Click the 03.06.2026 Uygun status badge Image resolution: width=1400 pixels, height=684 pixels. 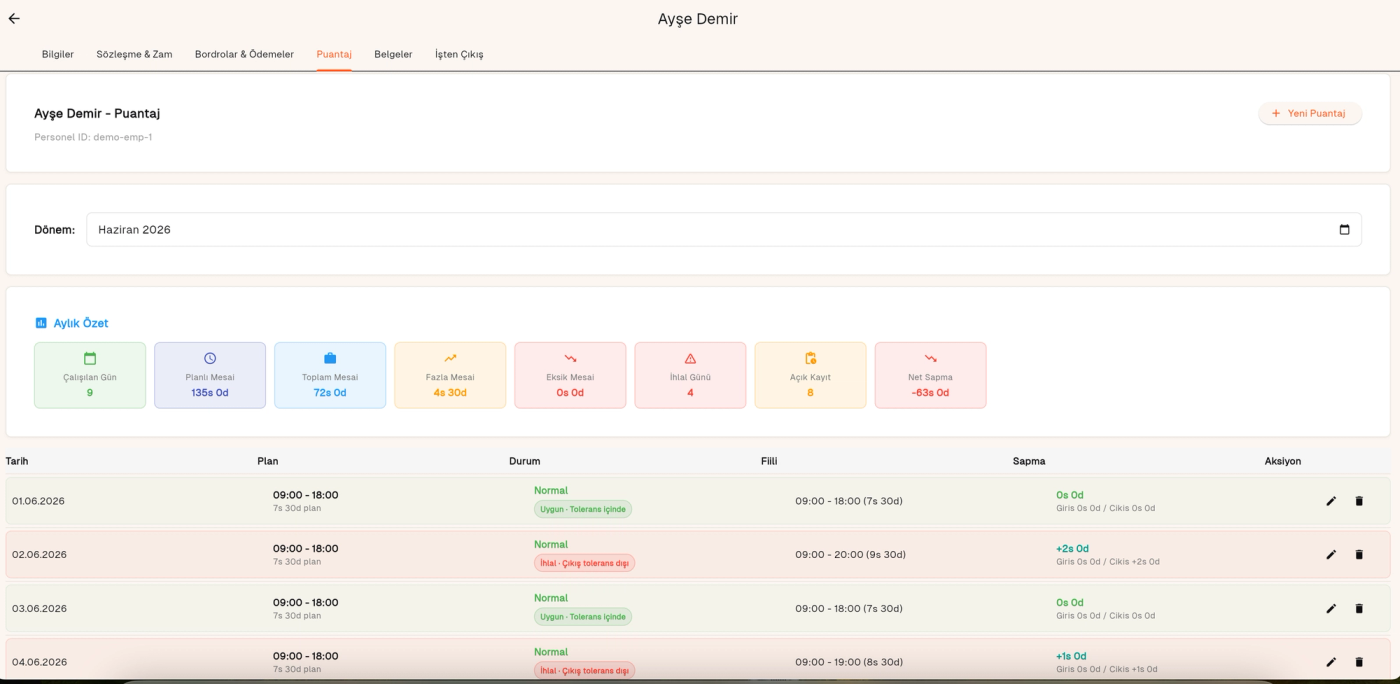pyautogui.click(x=583, y=617)
